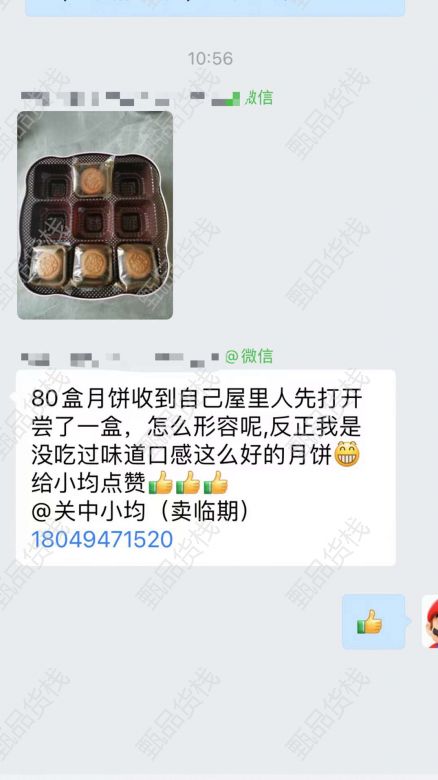The height and width of the screenshot is (780, 438).
Task: Click the 10:56 timestamp
Action: tap(210, 59)
